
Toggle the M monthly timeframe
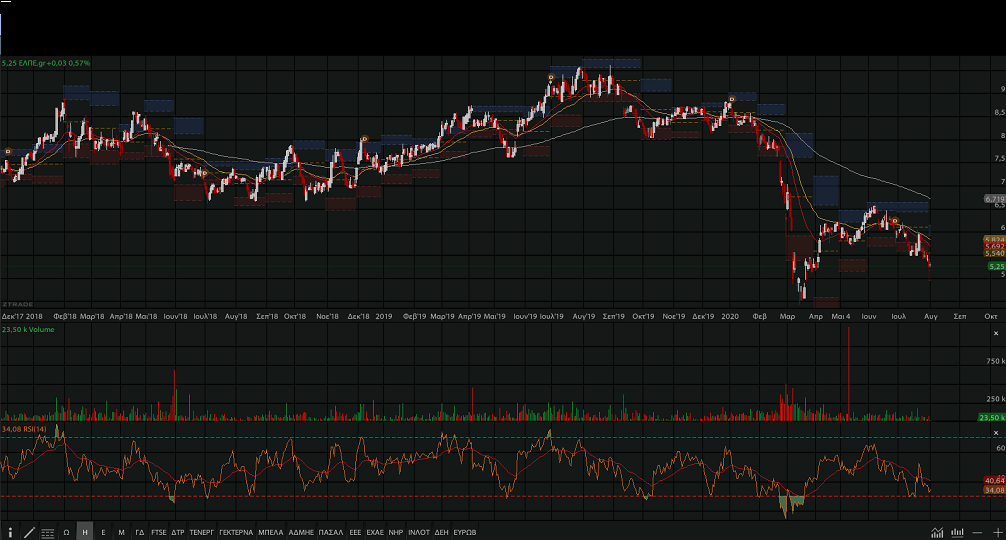click(121, 532)
